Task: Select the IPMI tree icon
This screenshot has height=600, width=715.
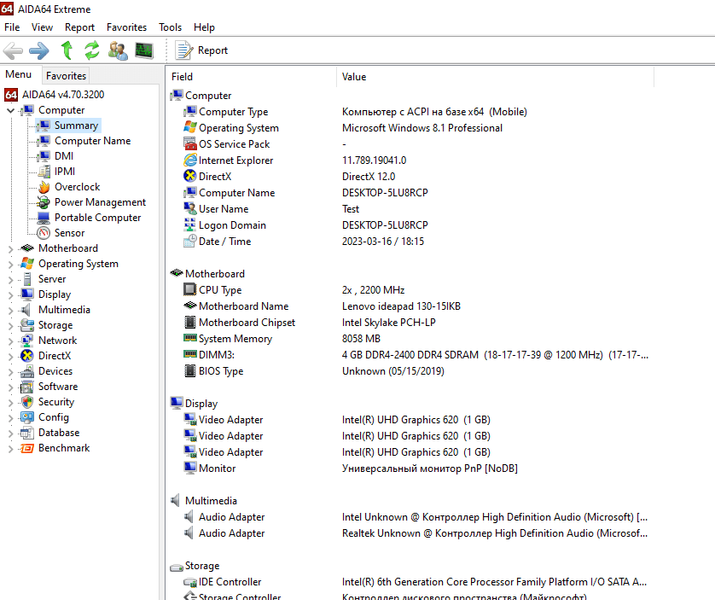Action: click(x=44, y=171)
